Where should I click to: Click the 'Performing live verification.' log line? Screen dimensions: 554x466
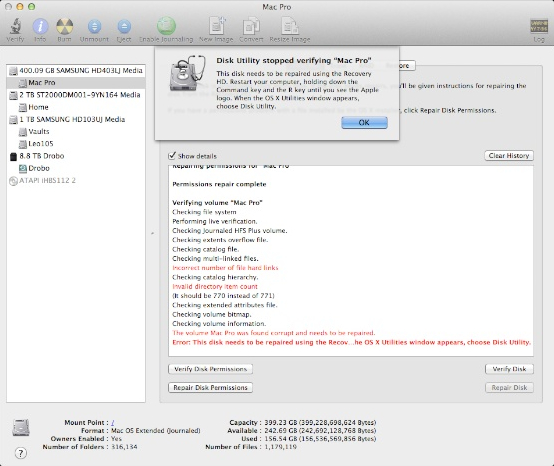point(215,222)
